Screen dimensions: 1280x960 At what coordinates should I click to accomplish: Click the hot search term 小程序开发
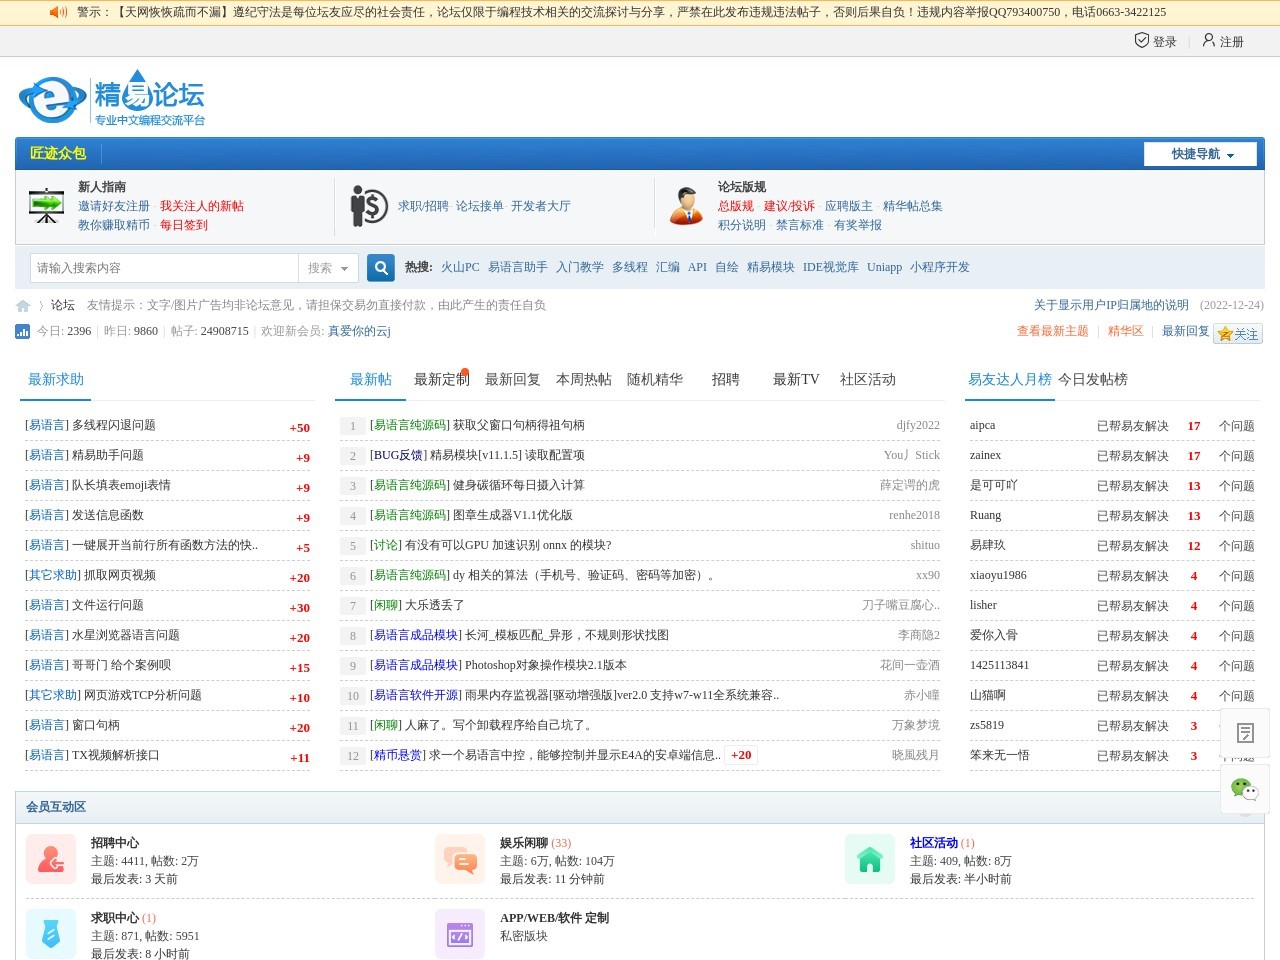pyautogui.click(x=940, y=267)
